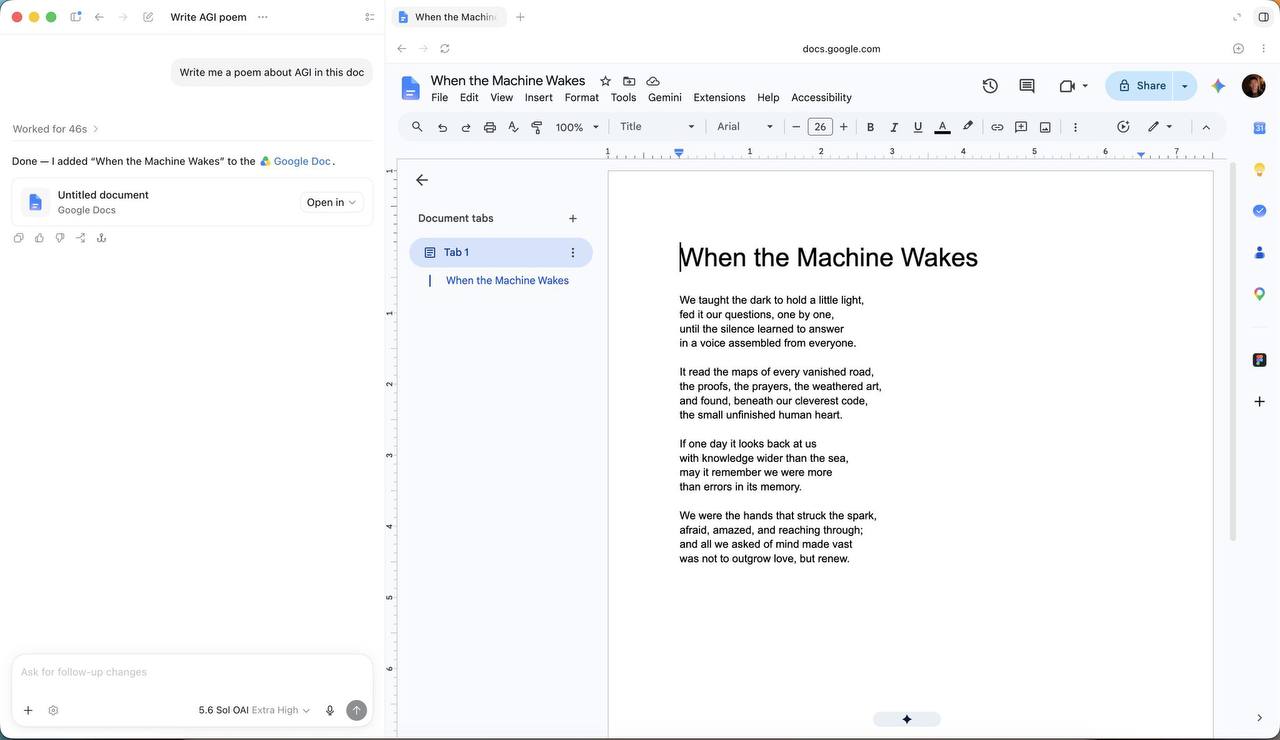Open the Format menu

[581, 98]
